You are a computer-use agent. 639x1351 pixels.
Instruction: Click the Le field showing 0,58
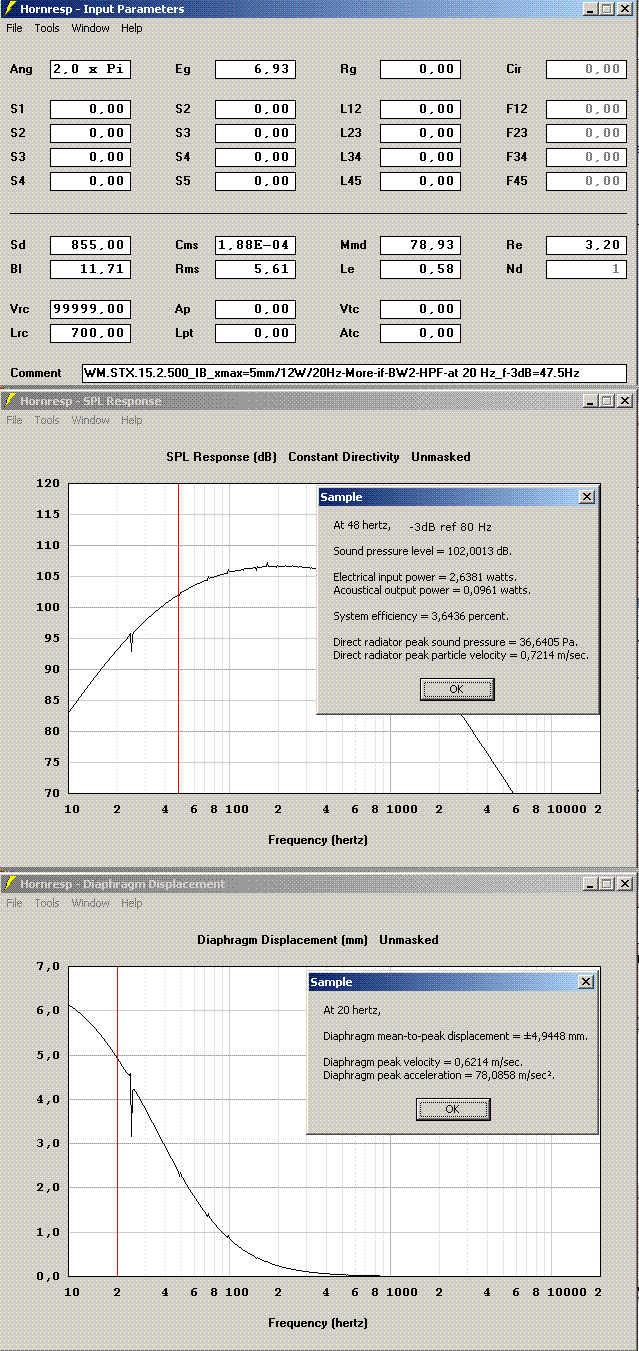tap(420, 269)
